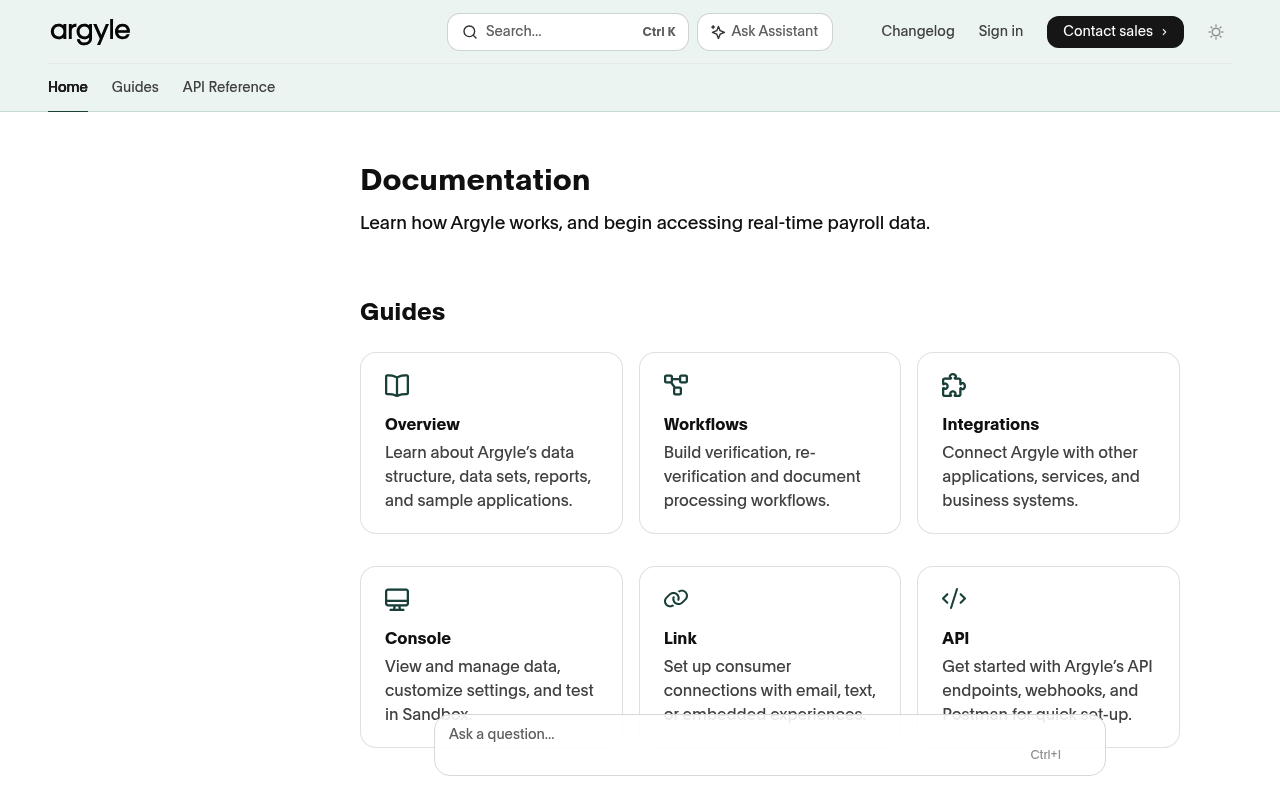This screenshot has height=800, width=1280.
Task: Open the Console card title
Action: pos(418,638)
